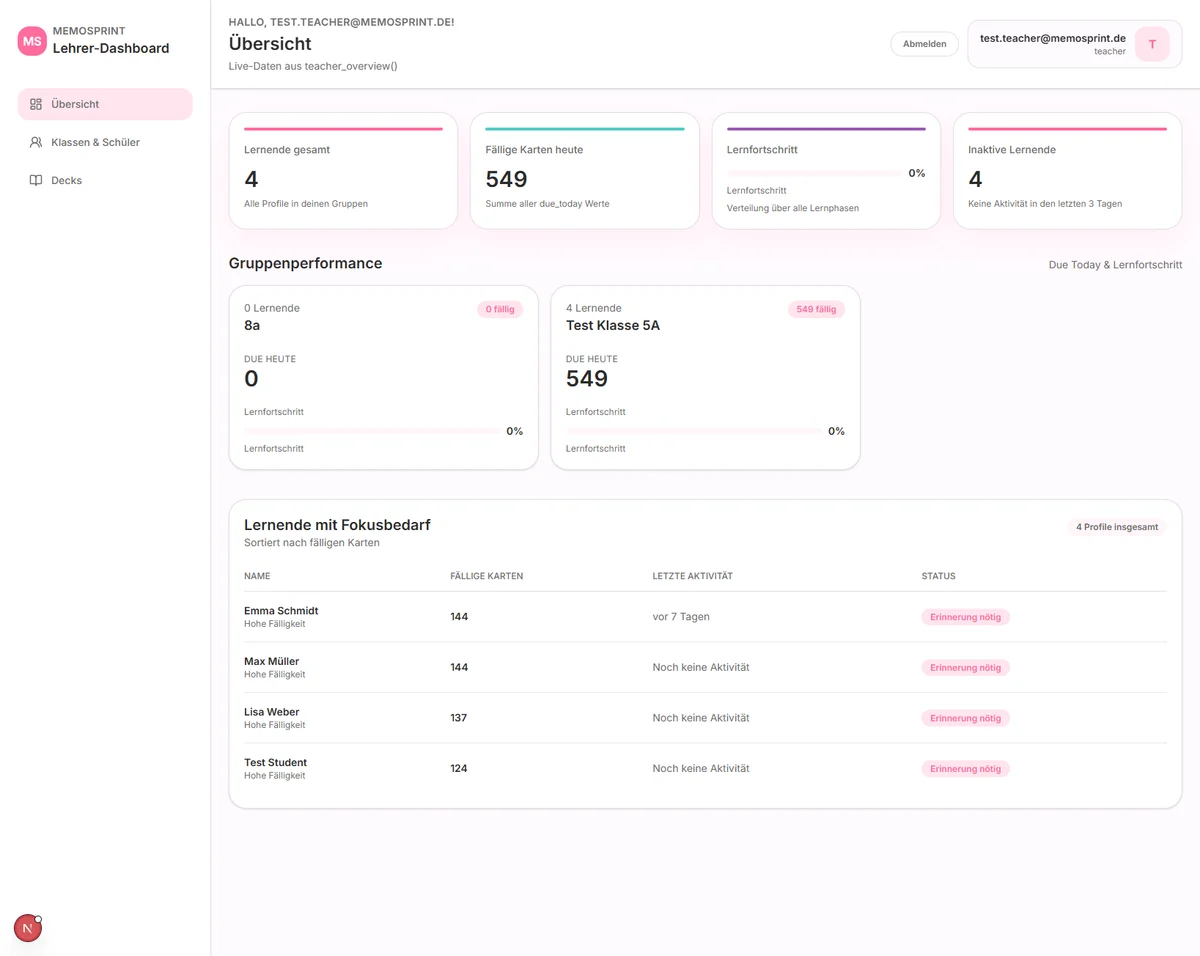This screenshot has width=1200, height=956.
Task: Click Erinnerung nötig badge for Test Student
Action: (x=965, y=768)
